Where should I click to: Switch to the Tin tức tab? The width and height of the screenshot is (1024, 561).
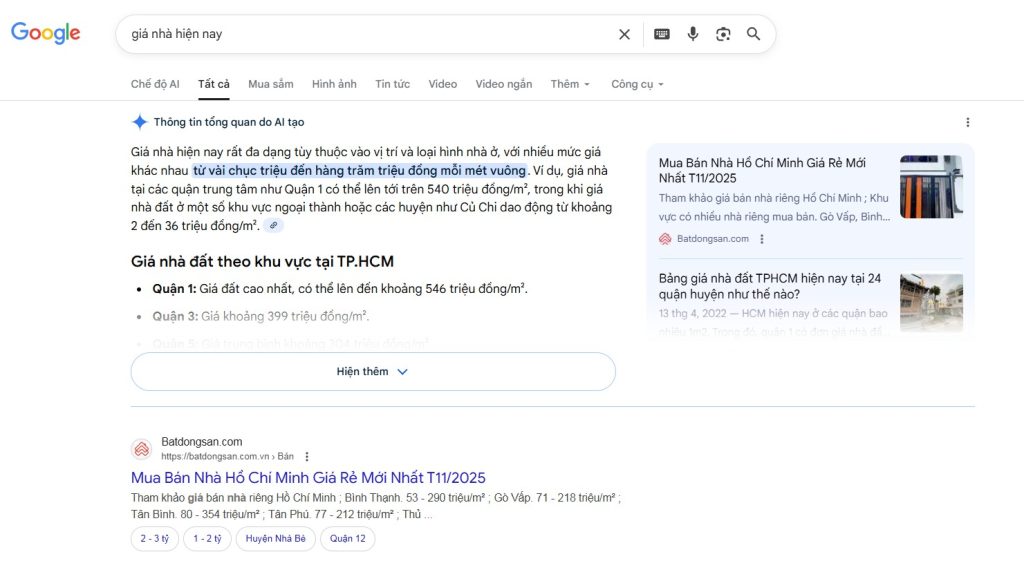(392, 84)
